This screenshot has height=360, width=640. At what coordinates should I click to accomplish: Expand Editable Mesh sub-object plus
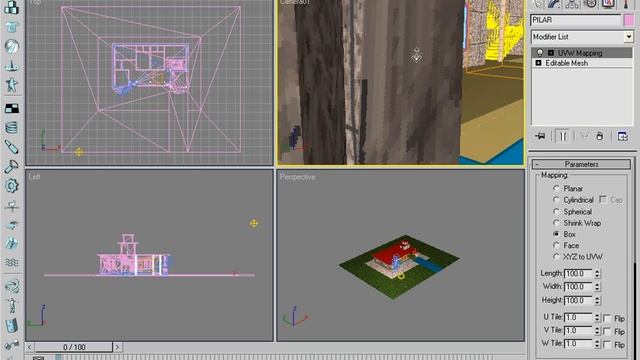coord(538,63)
